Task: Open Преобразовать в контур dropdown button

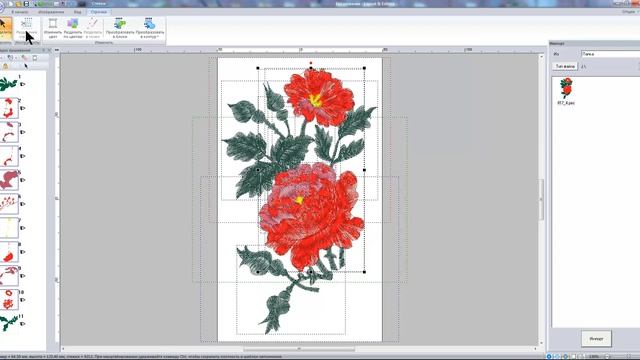Action: coord(150,28)
